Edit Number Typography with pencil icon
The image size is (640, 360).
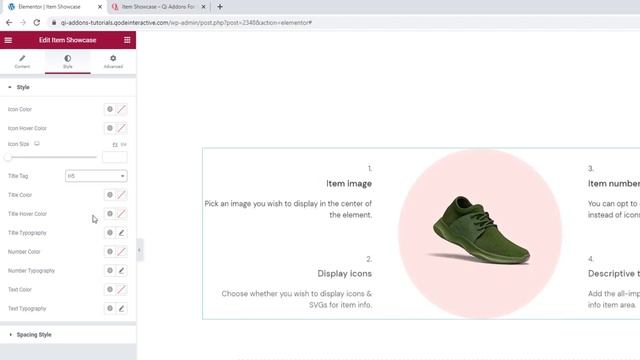[x=122, y=271]
